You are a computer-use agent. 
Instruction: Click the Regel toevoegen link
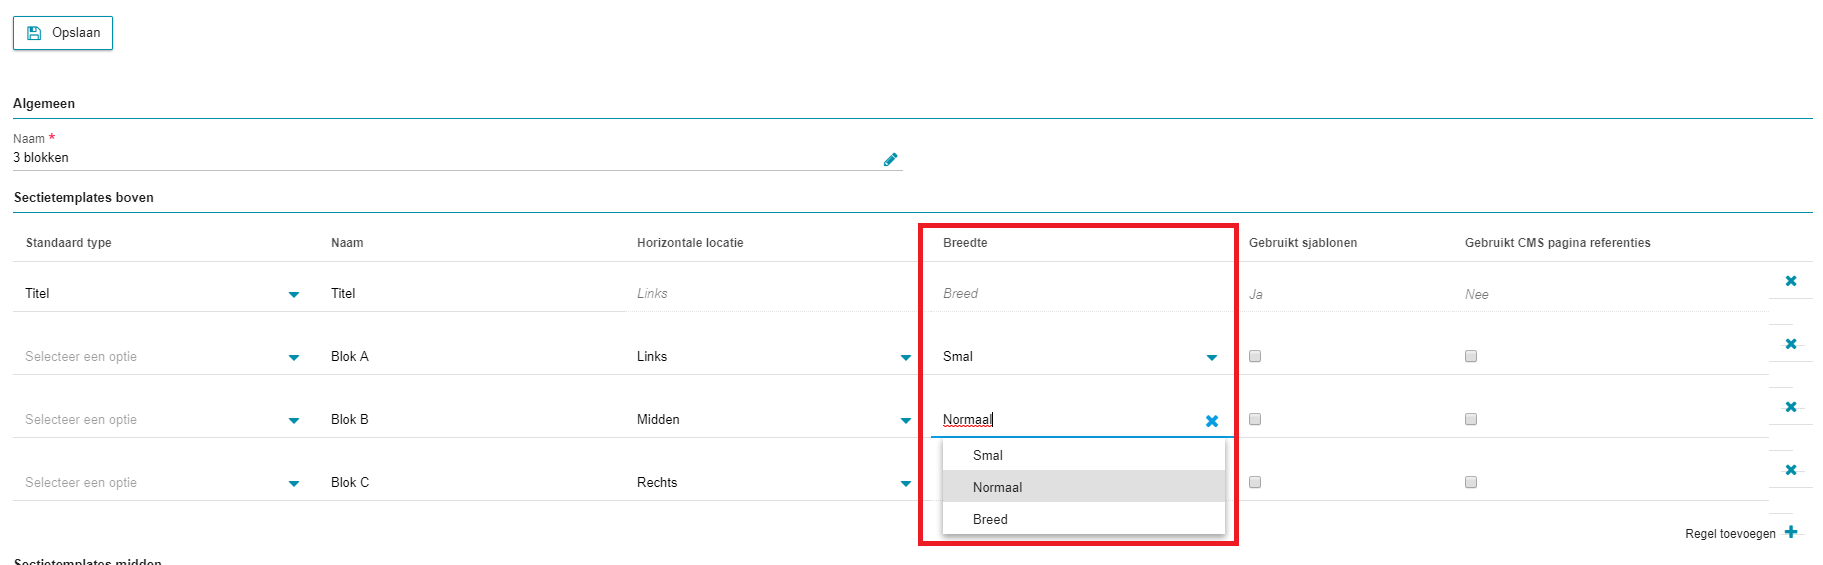tap(1730, 534)
